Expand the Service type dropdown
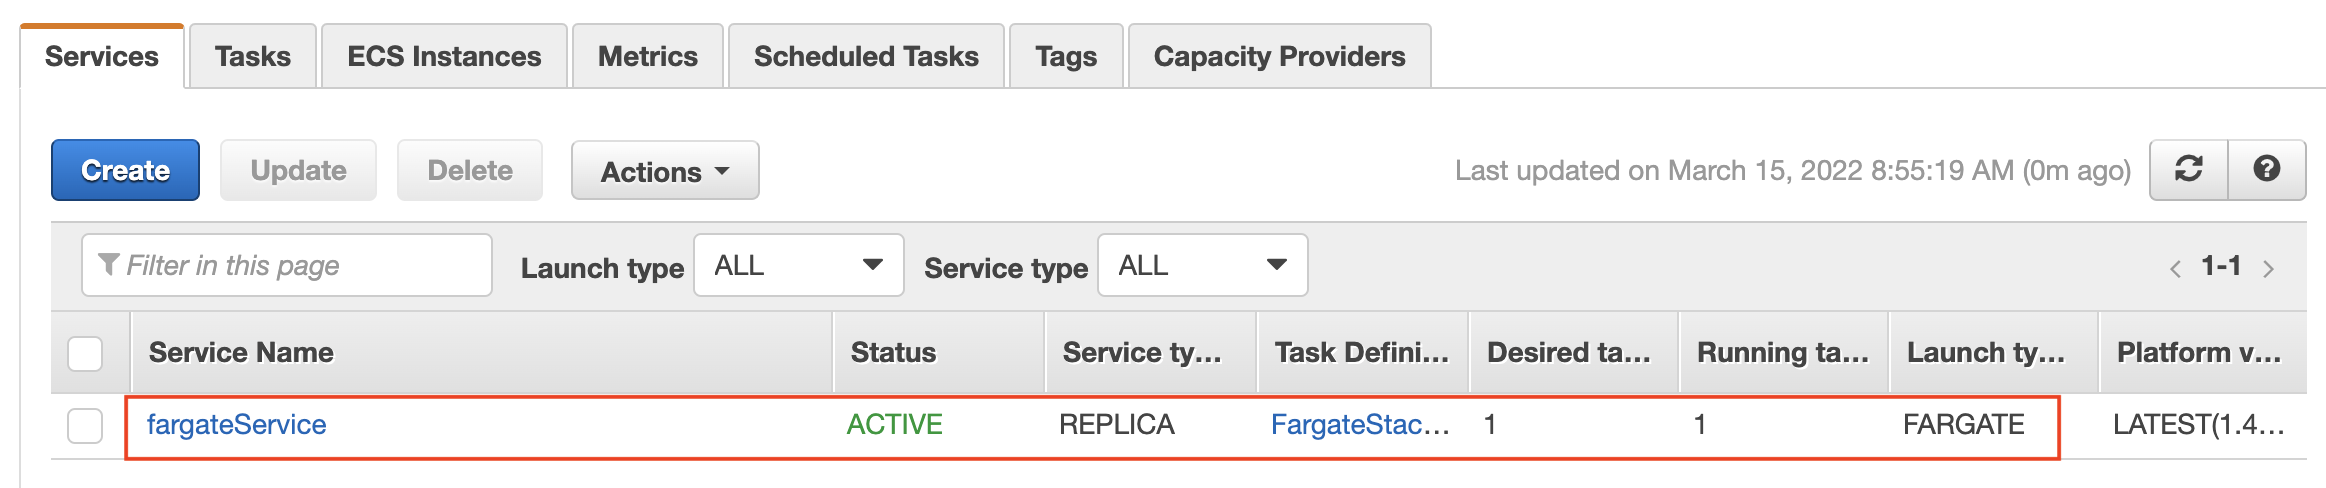The width and height of the screenshot is (2326, 488). (x=1203, y=265)
